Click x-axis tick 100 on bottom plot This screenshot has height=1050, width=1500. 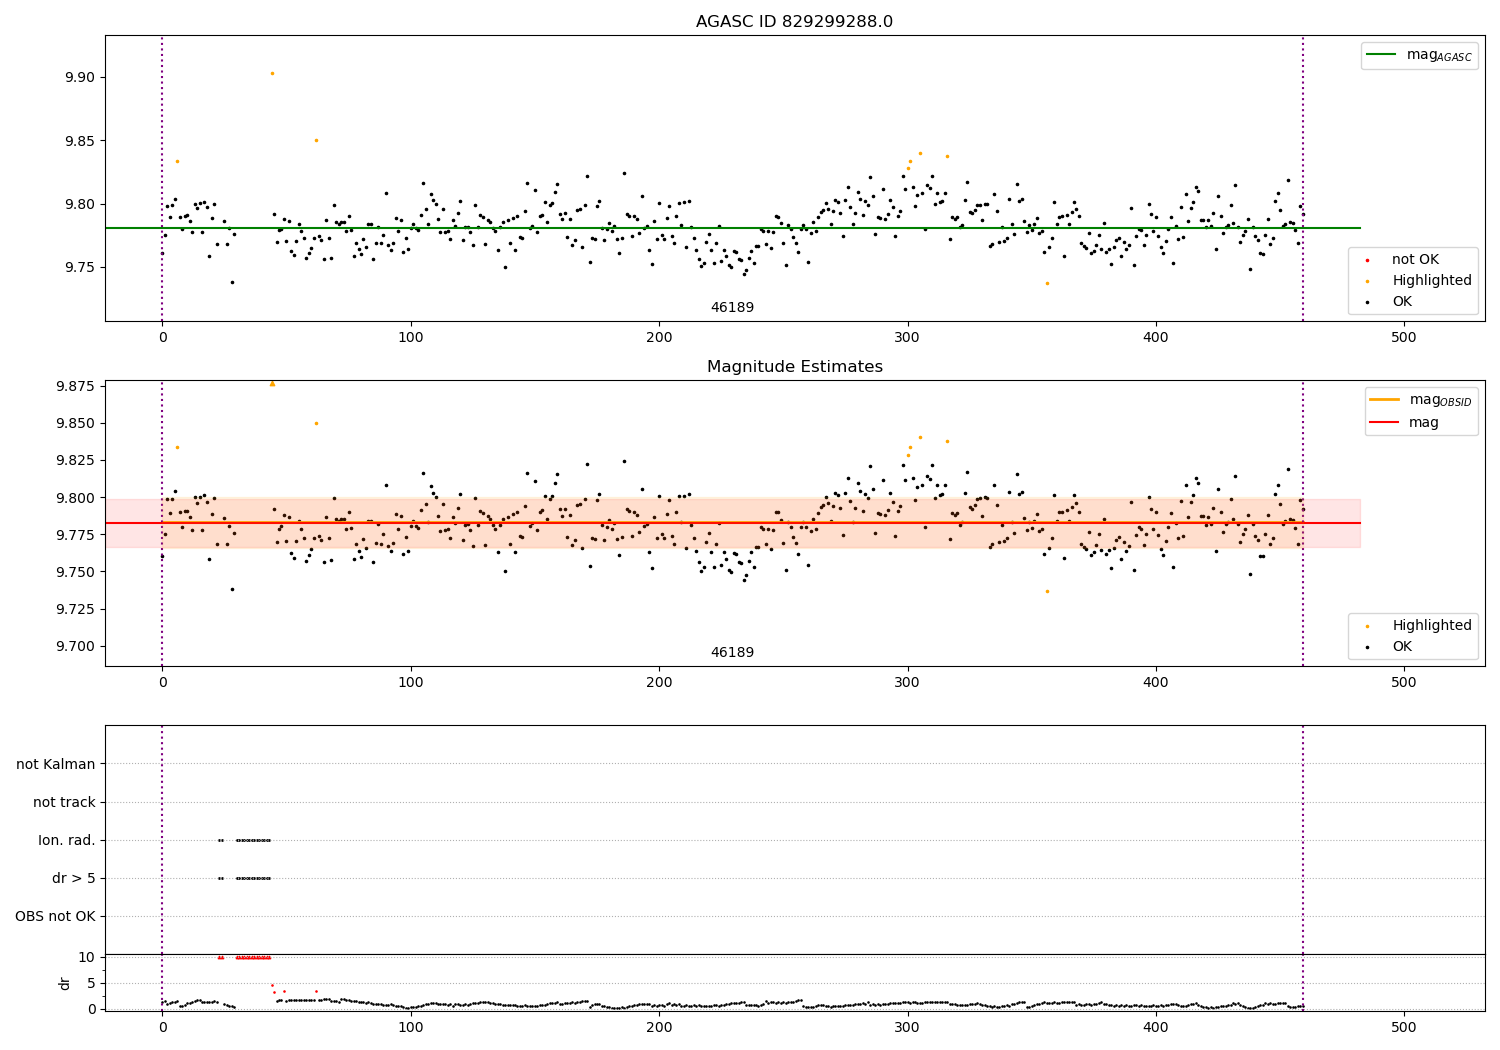tap(411, 1028)
